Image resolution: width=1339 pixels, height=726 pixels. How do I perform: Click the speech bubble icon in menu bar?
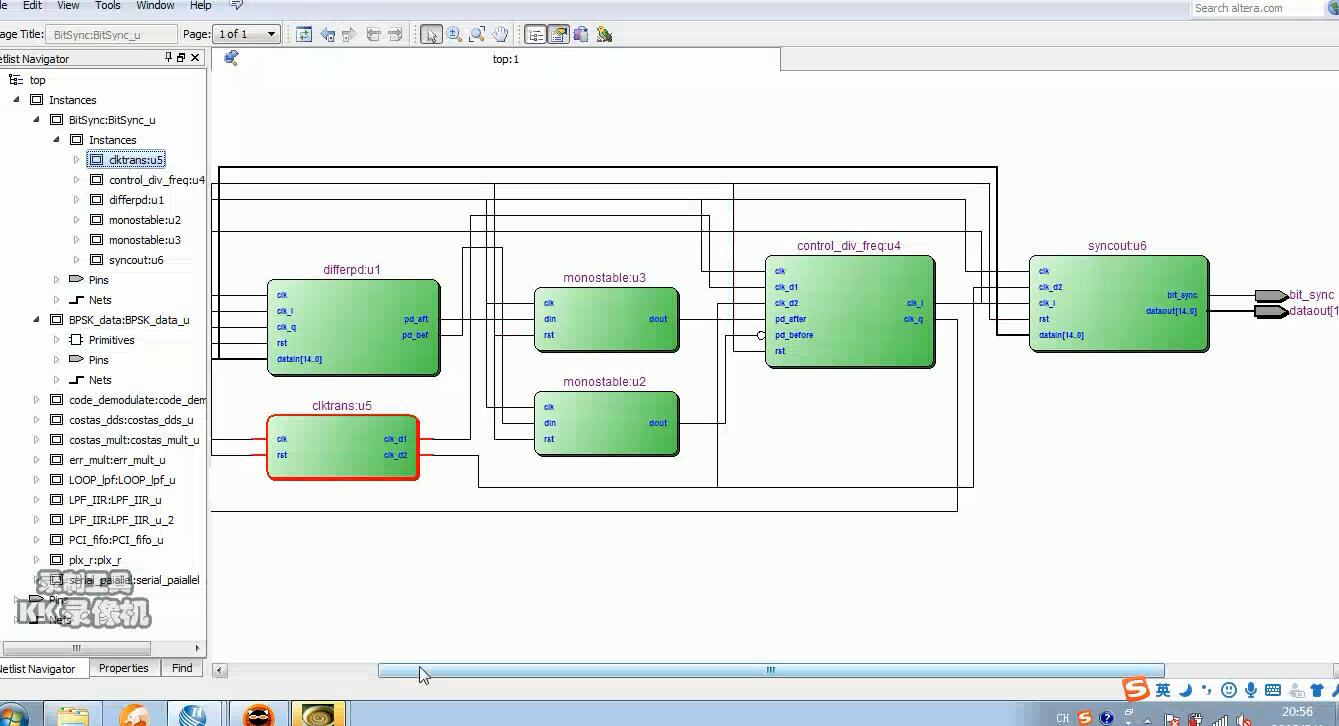click(x=237, y=5)
